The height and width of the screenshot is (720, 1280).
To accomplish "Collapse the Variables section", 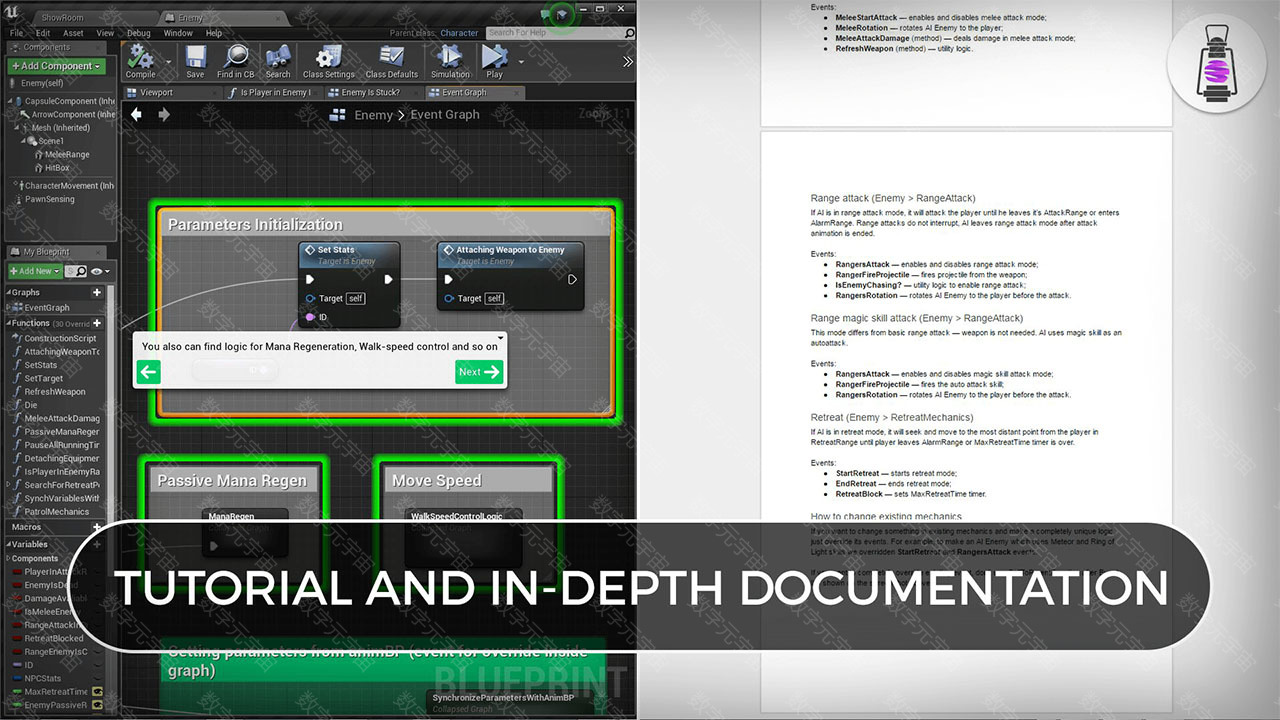I will [x=9, y=544].
